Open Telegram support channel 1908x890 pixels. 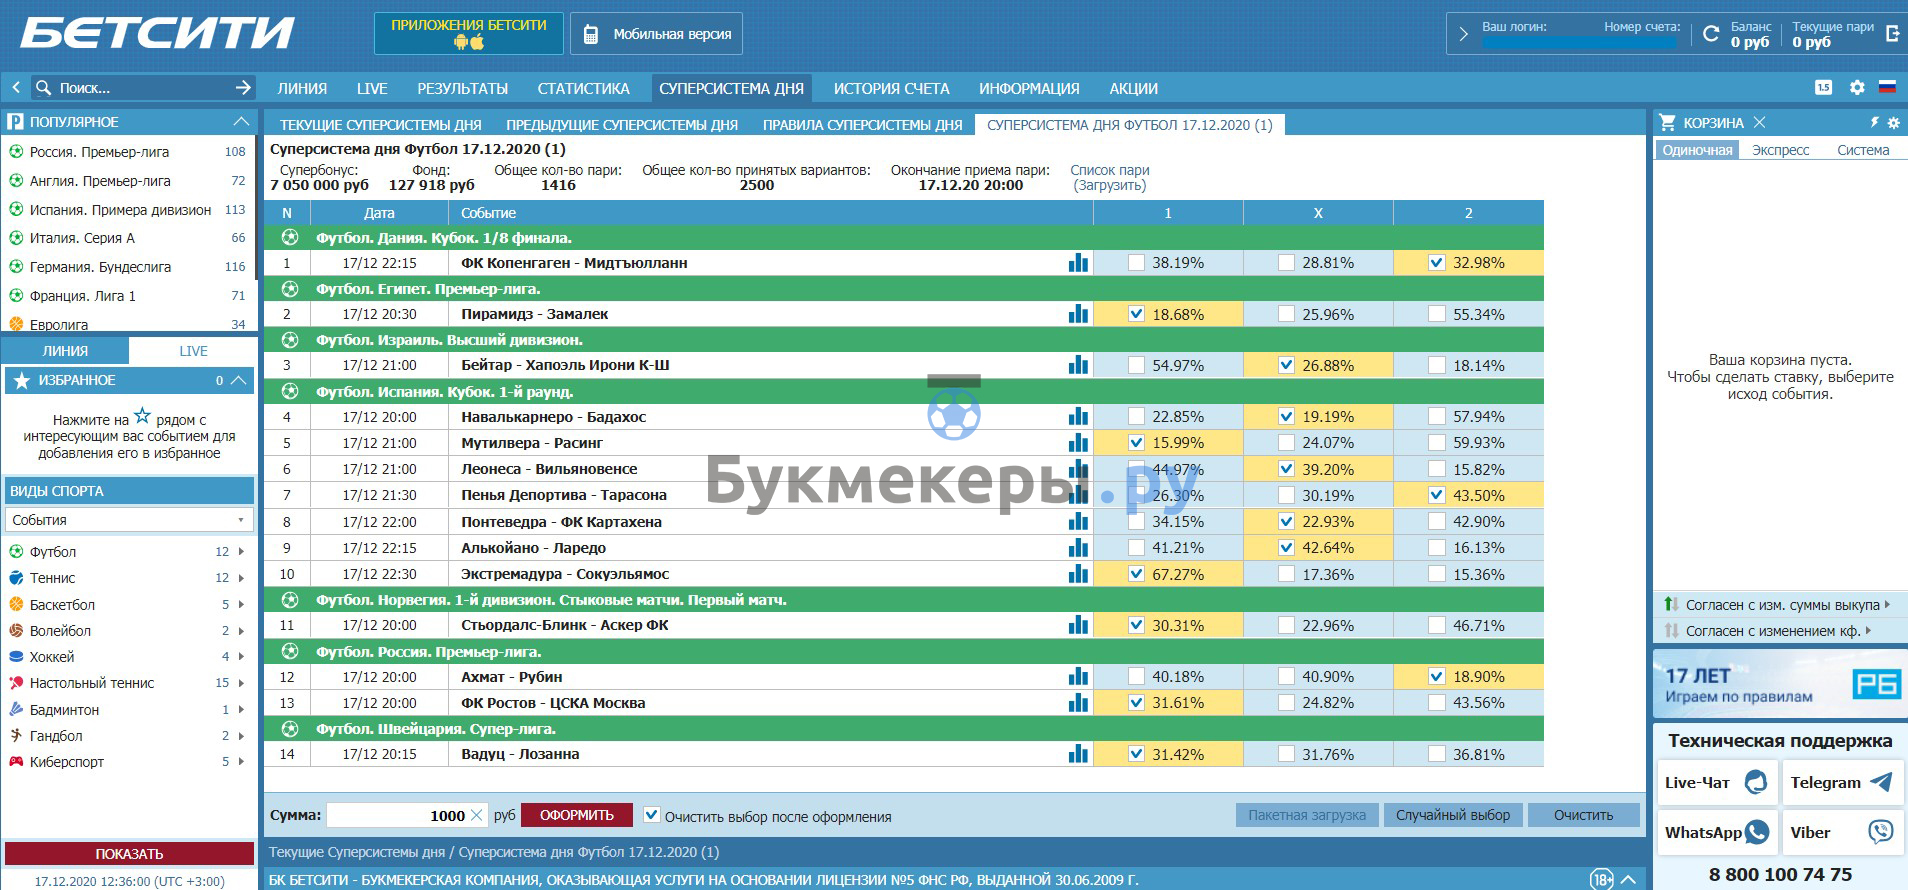pos(1842,783)
